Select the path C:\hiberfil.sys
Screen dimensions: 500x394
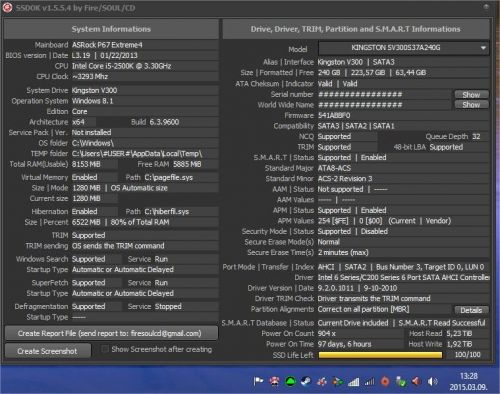point(167,211)
